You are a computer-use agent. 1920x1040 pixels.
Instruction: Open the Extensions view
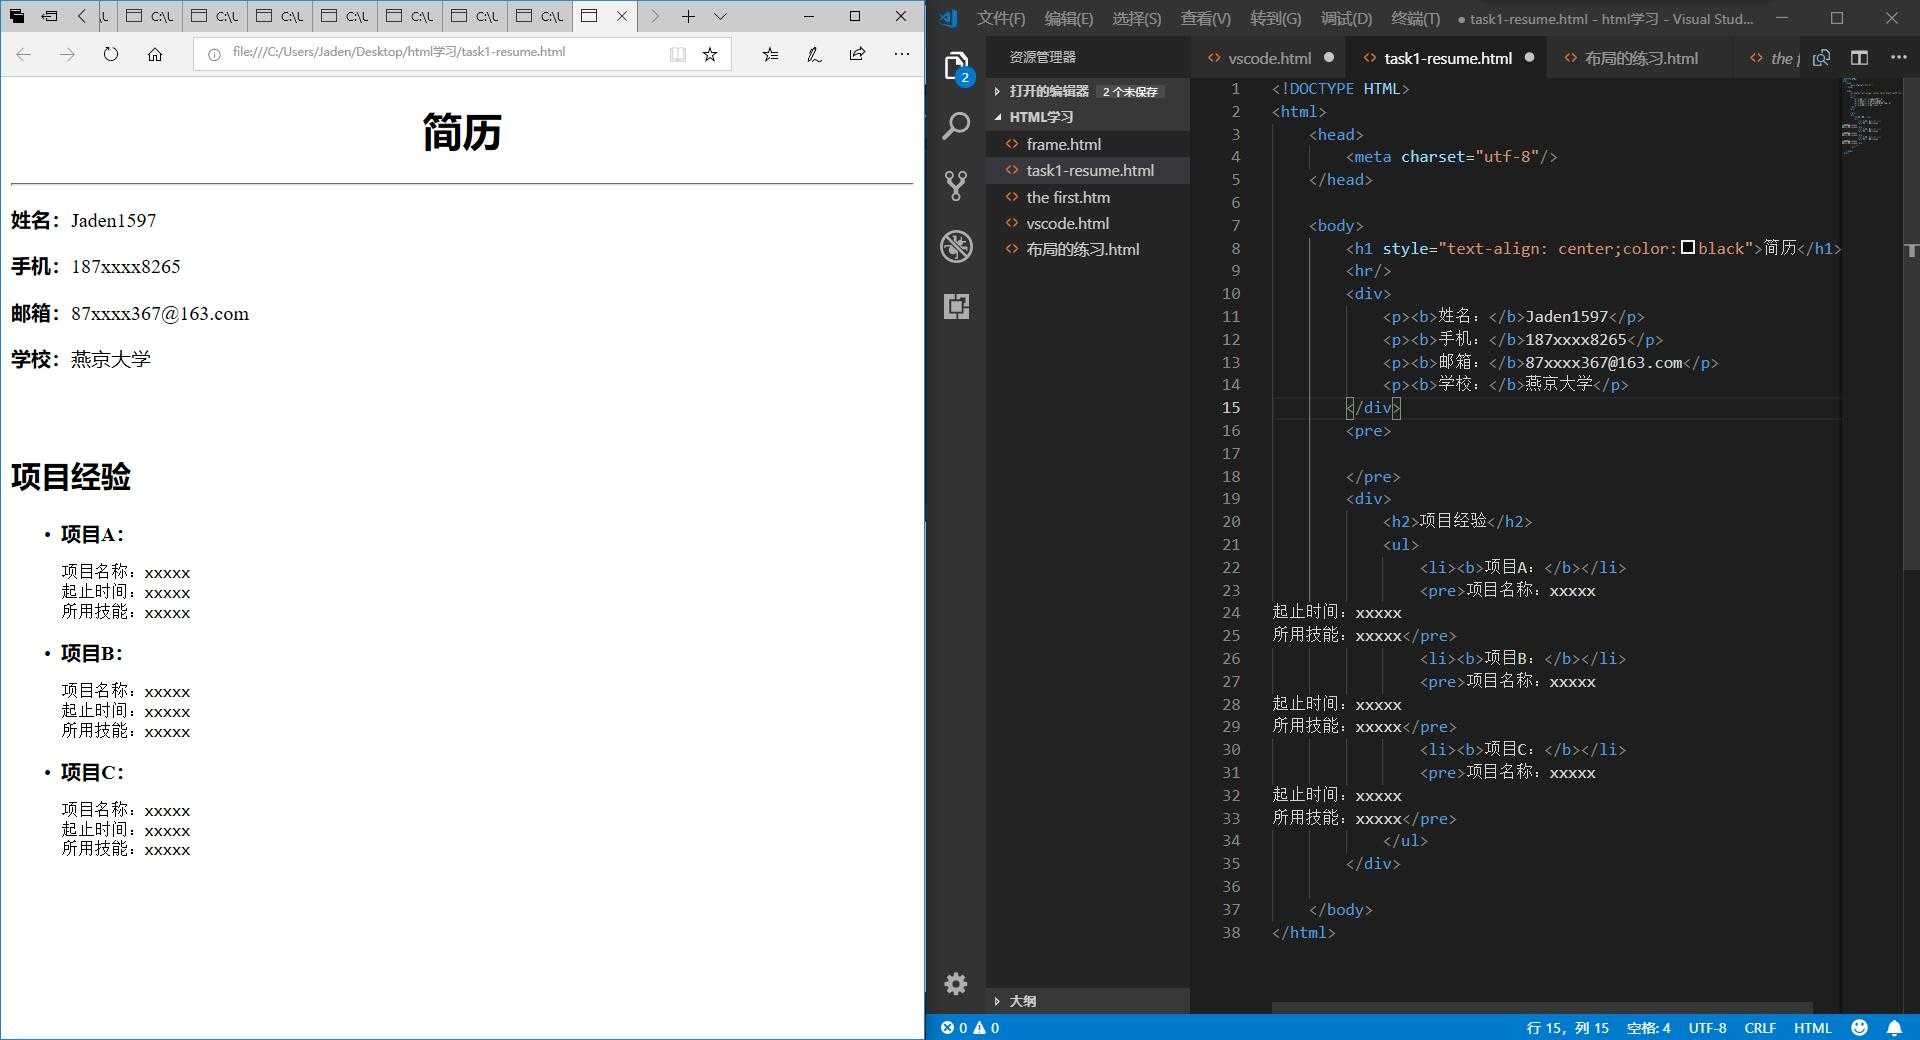click(956, 306)
